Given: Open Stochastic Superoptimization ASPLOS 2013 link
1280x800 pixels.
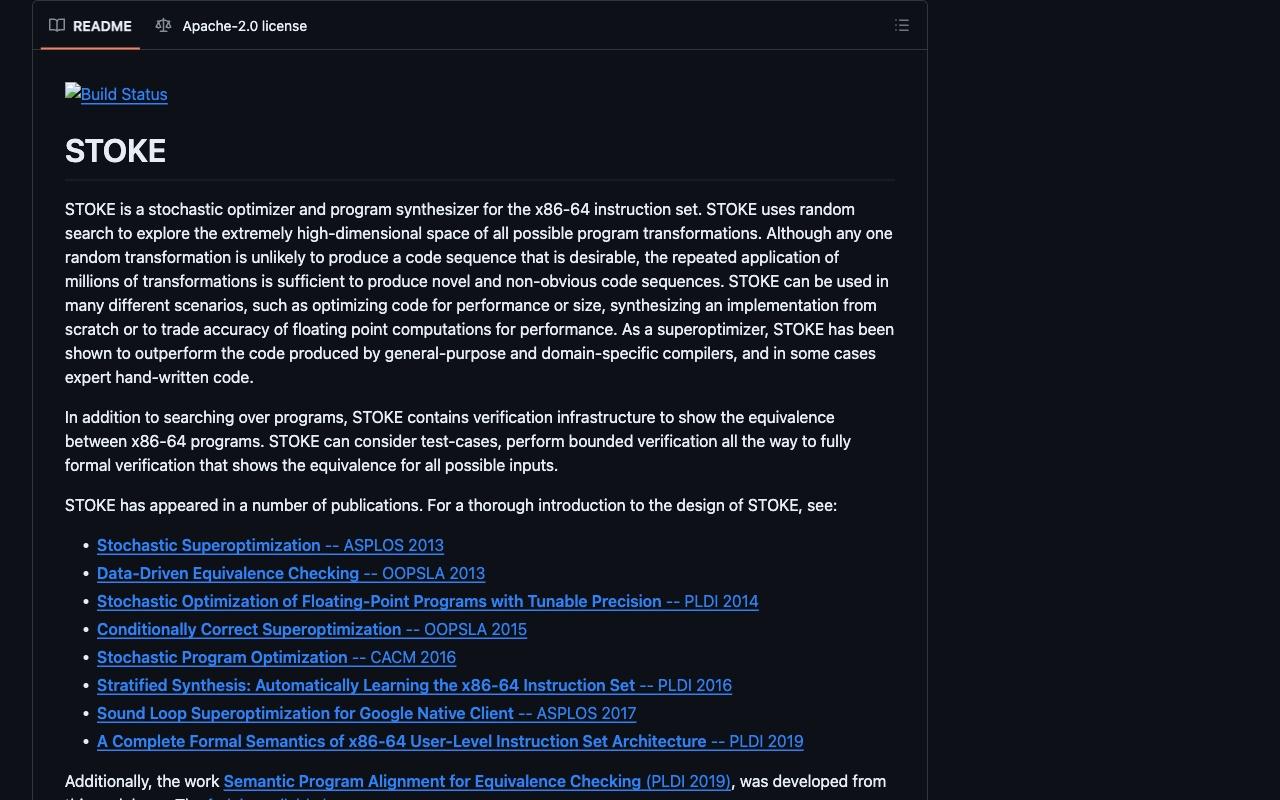Looking at the screenshot, I should [270, 545].
